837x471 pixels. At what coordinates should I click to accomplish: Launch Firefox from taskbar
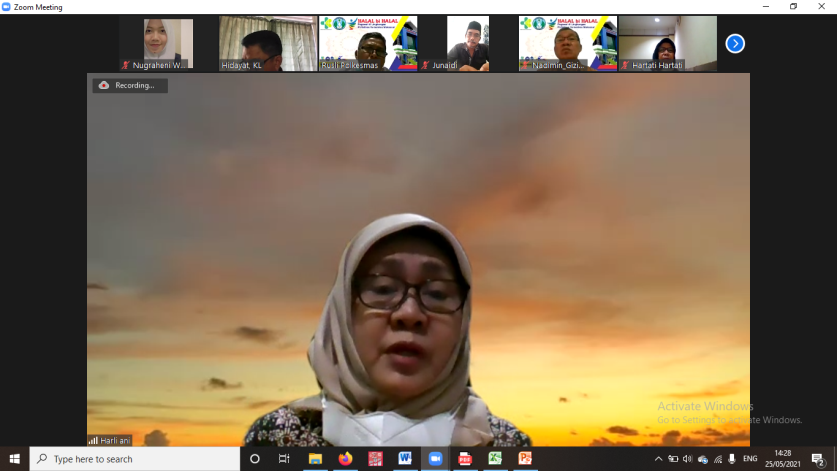click(345, 459)
